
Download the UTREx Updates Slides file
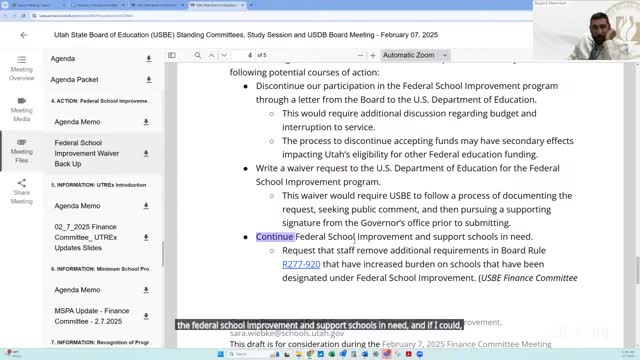point(146,237)
